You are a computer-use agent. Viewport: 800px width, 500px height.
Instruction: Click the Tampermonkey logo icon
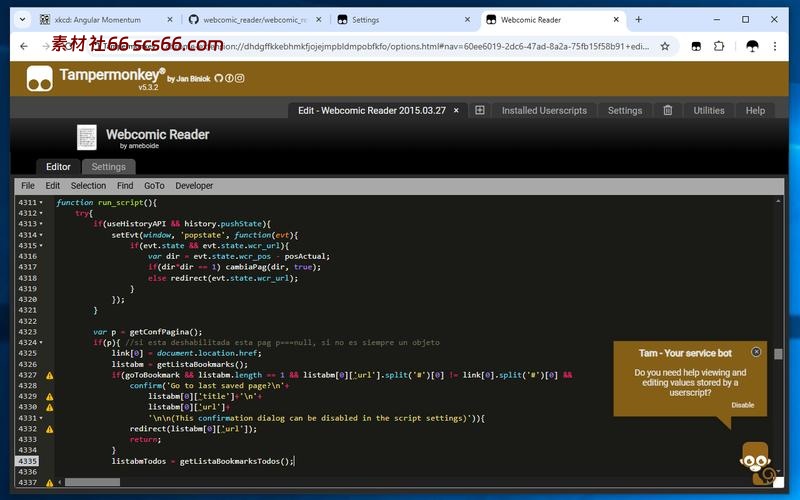click(x=39, y=78)
